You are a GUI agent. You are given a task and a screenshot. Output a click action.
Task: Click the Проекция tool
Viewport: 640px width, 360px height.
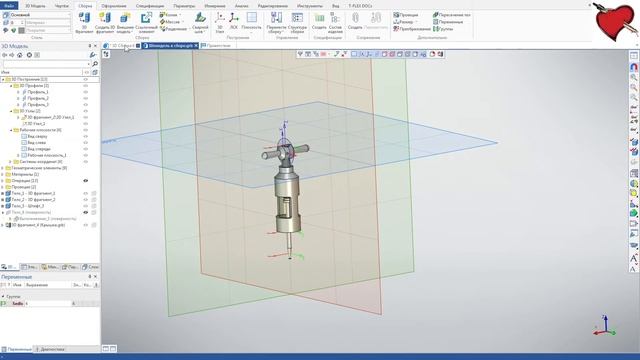pyautogui.click(x=406, y=15)
